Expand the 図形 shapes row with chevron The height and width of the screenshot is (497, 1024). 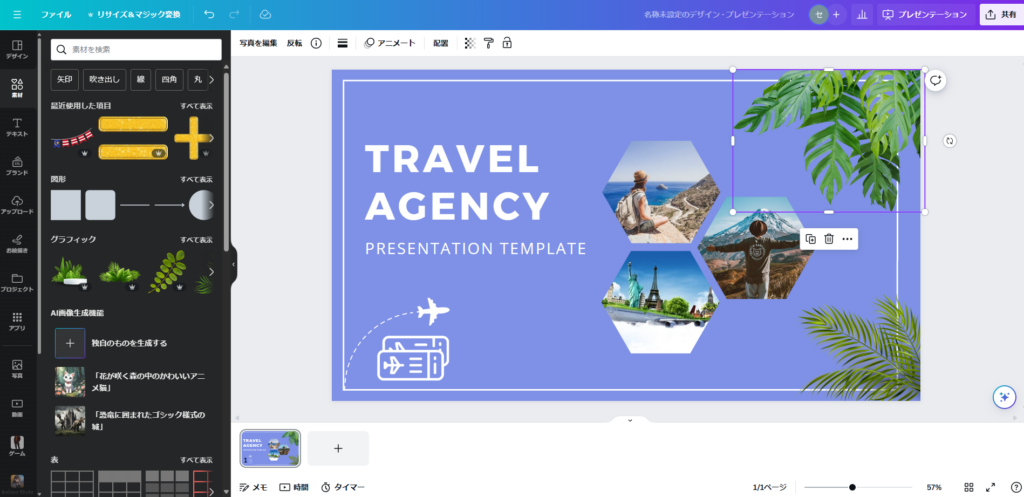(210, 205)
